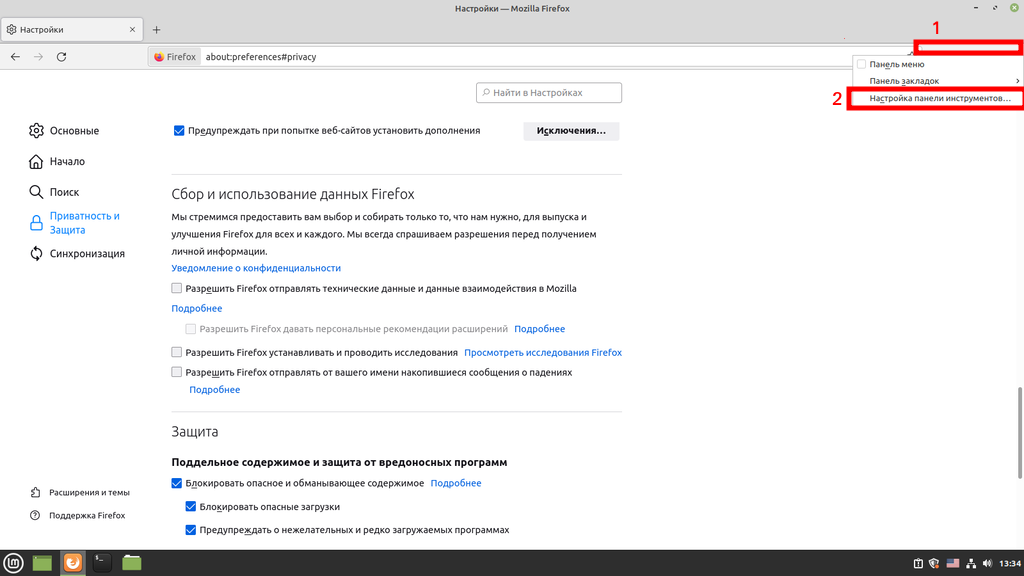Click the Найти в Настройках search field

549,93
